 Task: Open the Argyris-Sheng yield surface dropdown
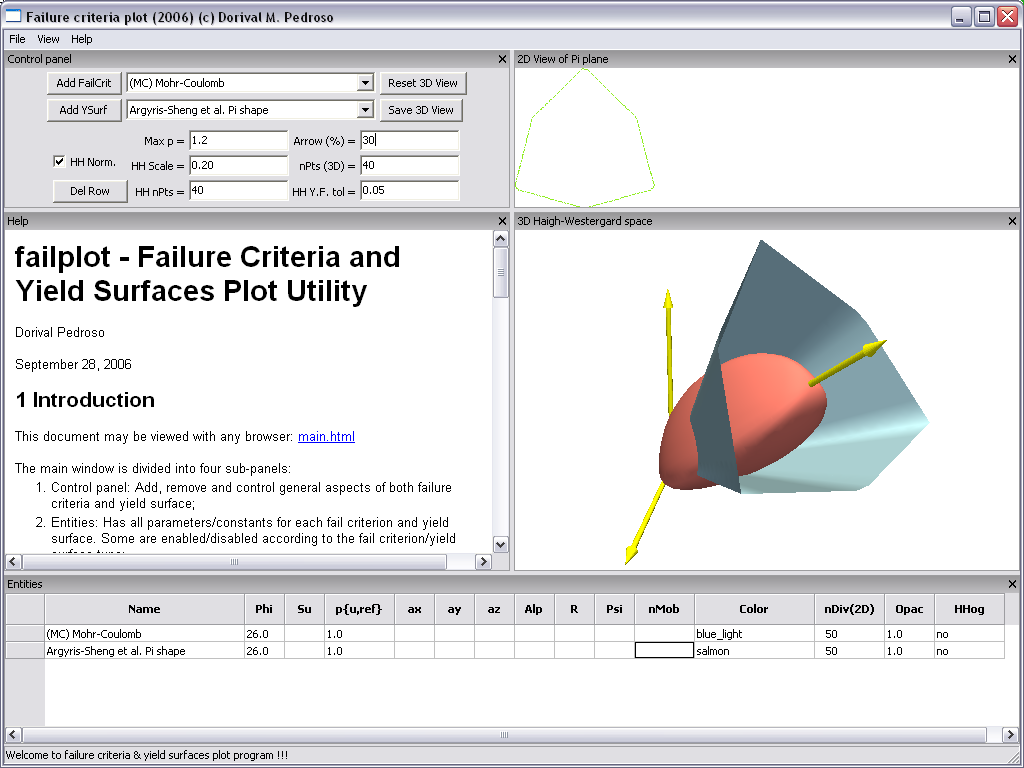point(365,110)
